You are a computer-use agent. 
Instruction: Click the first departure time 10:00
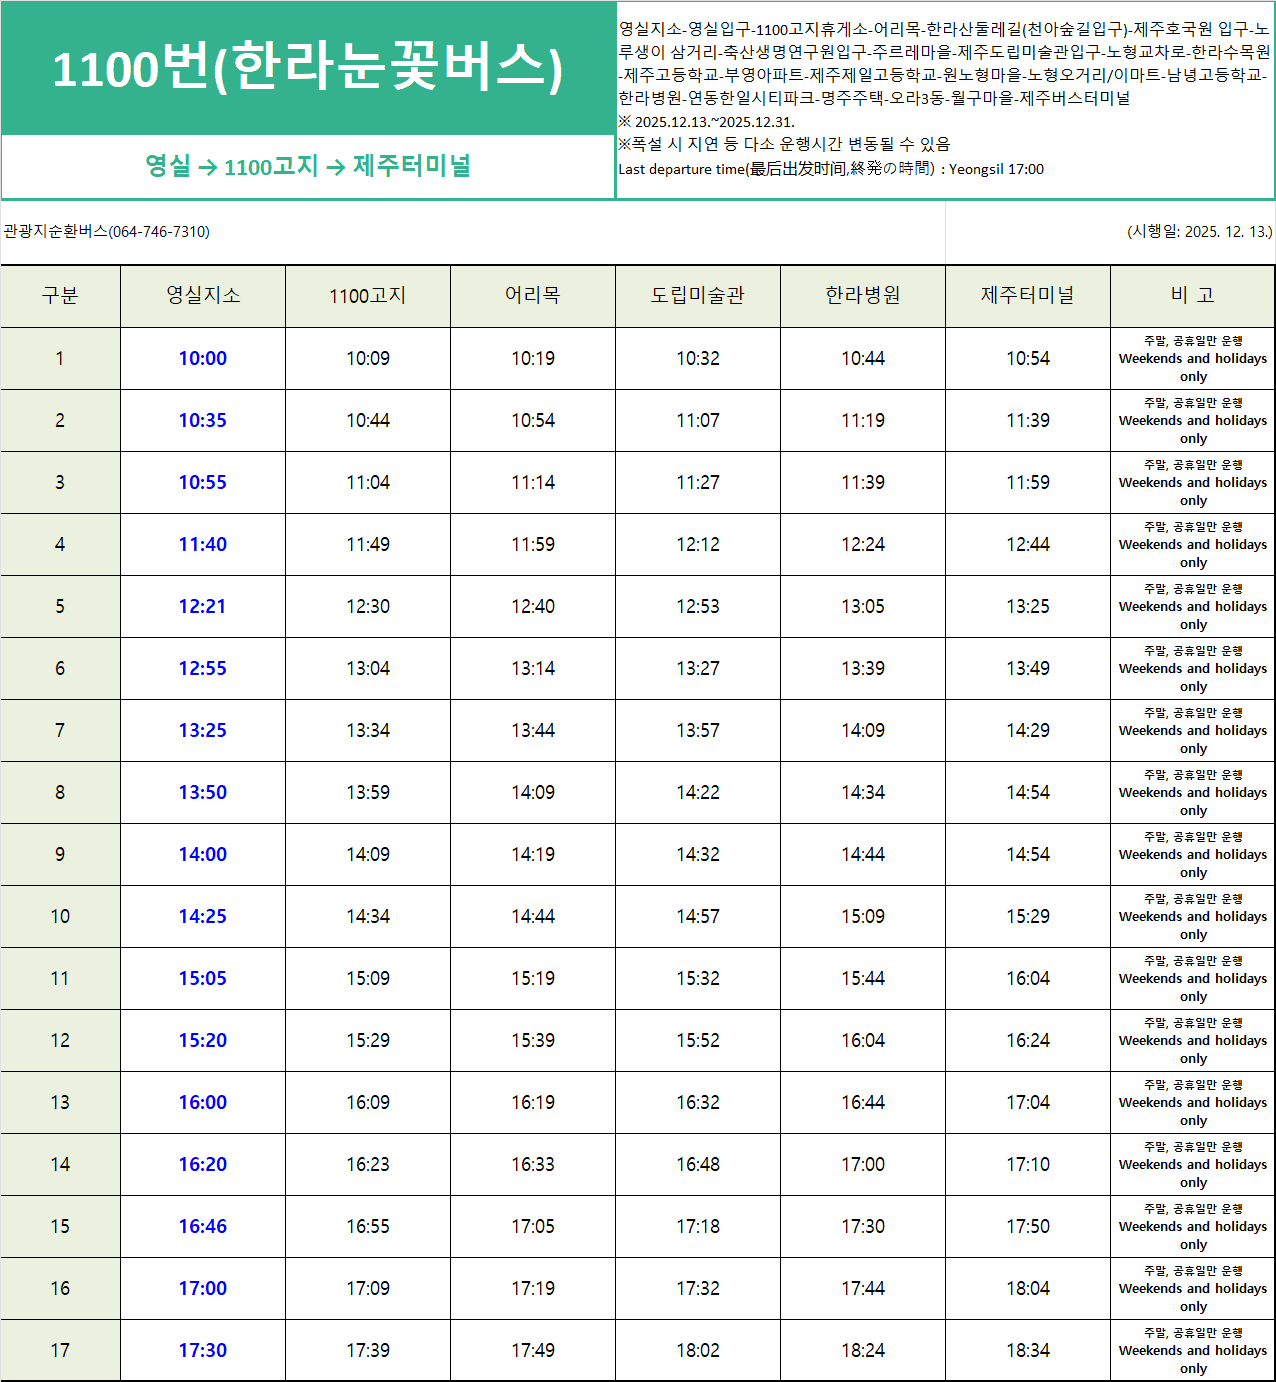202,358
